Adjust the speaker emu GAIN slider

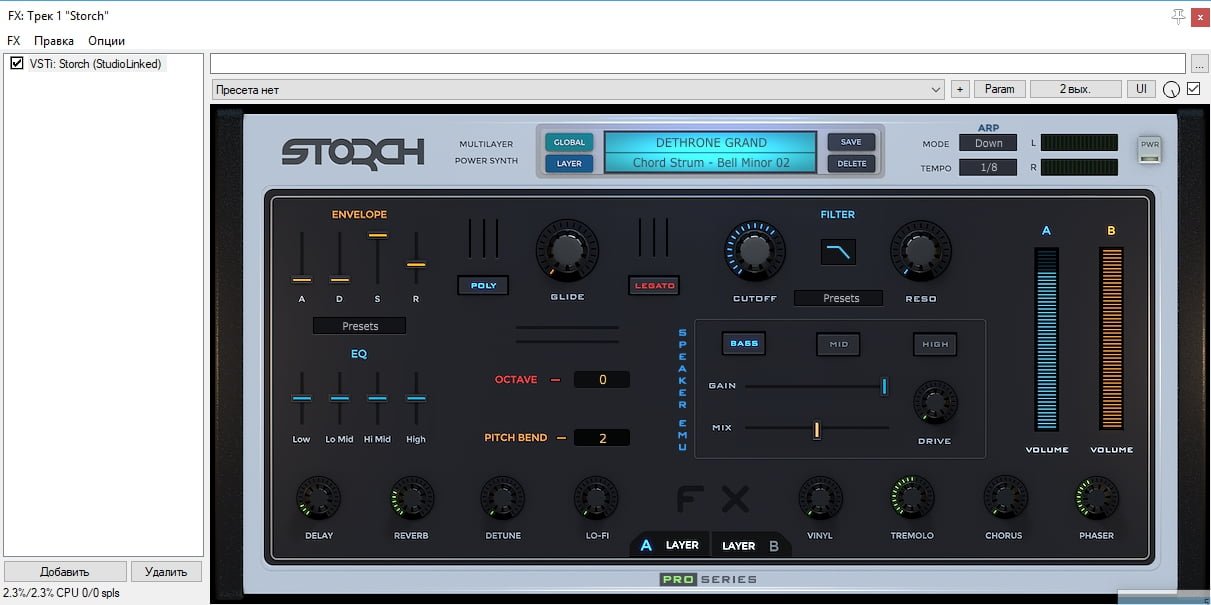coord(884,386)
